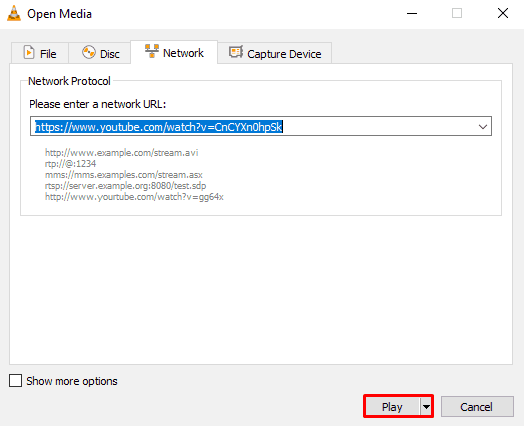Click the disc icon on Disc tab

pyautogui.click(x=89, y=52)
